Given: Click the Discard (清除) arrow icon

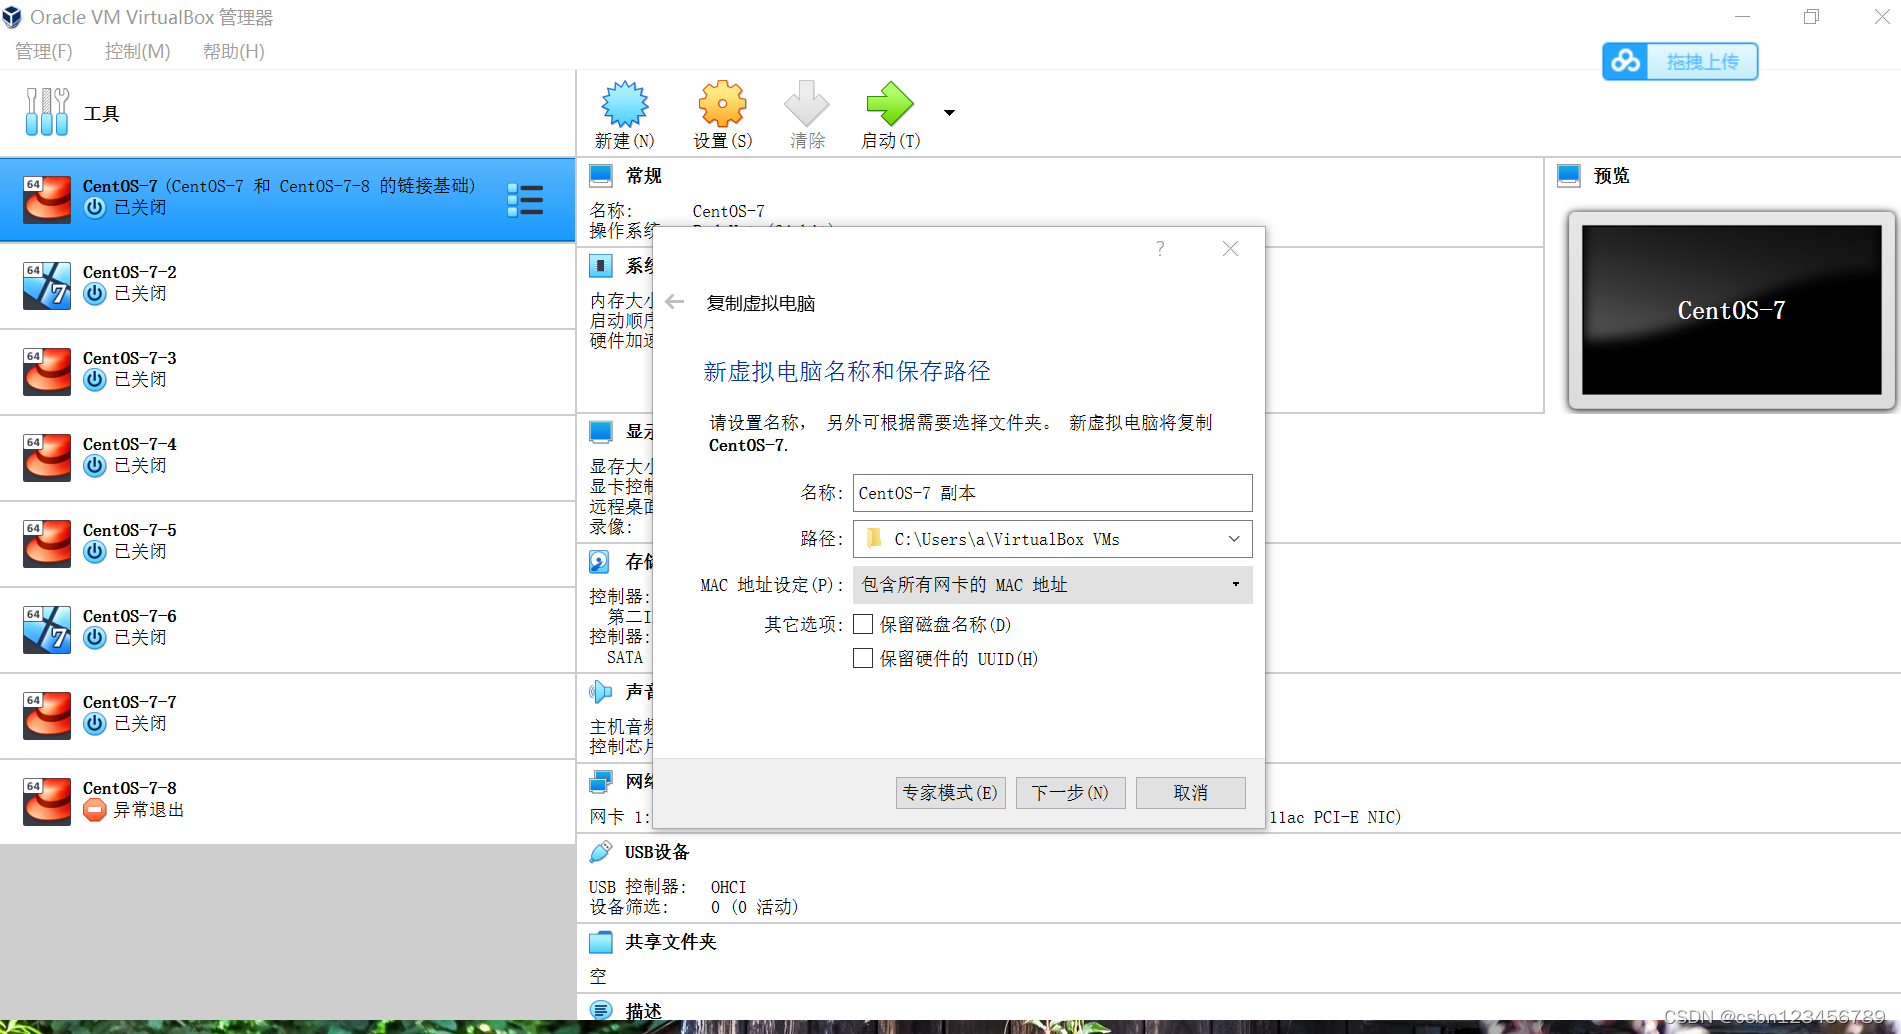Looking at the screenshot, I should (x=807, y=104).
